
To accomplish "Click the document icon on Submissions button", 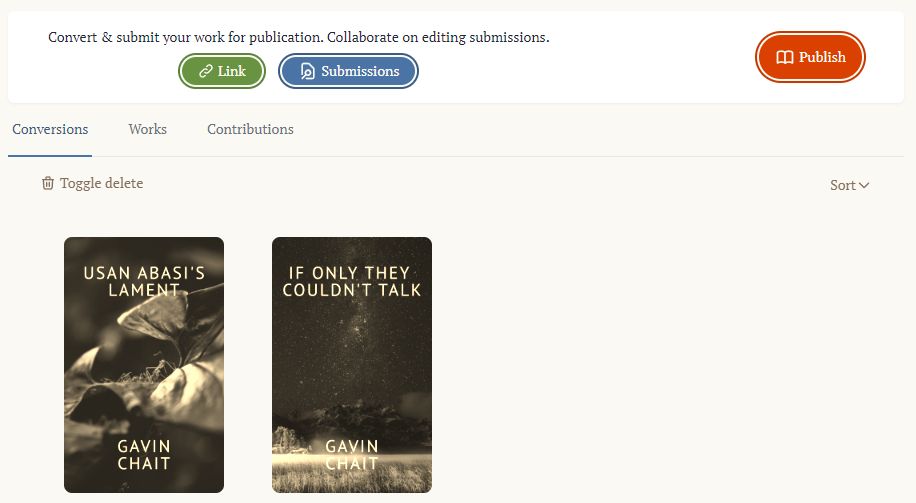I will tap(307, 71).
